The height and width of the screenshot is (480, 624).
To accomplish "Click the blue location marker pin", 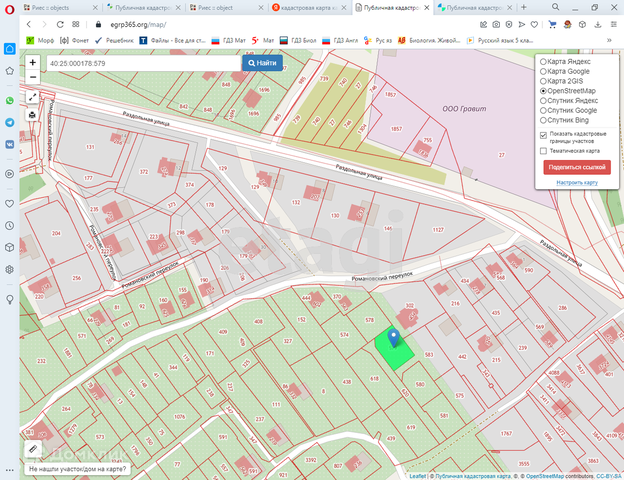I will [394, 338].
